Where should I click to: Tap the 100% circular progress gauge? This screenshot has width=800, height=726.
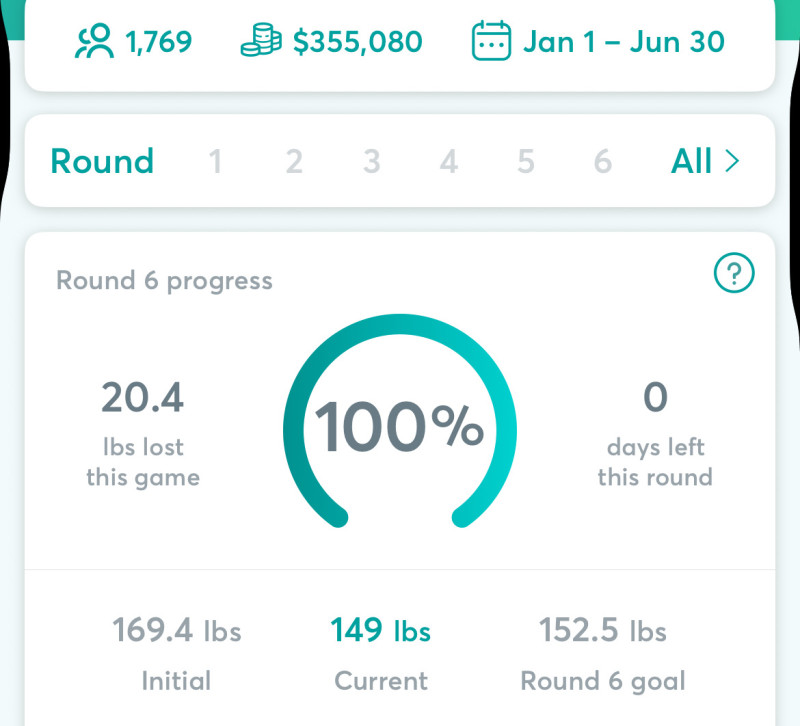pyautogui.click(x=399, y=421)
